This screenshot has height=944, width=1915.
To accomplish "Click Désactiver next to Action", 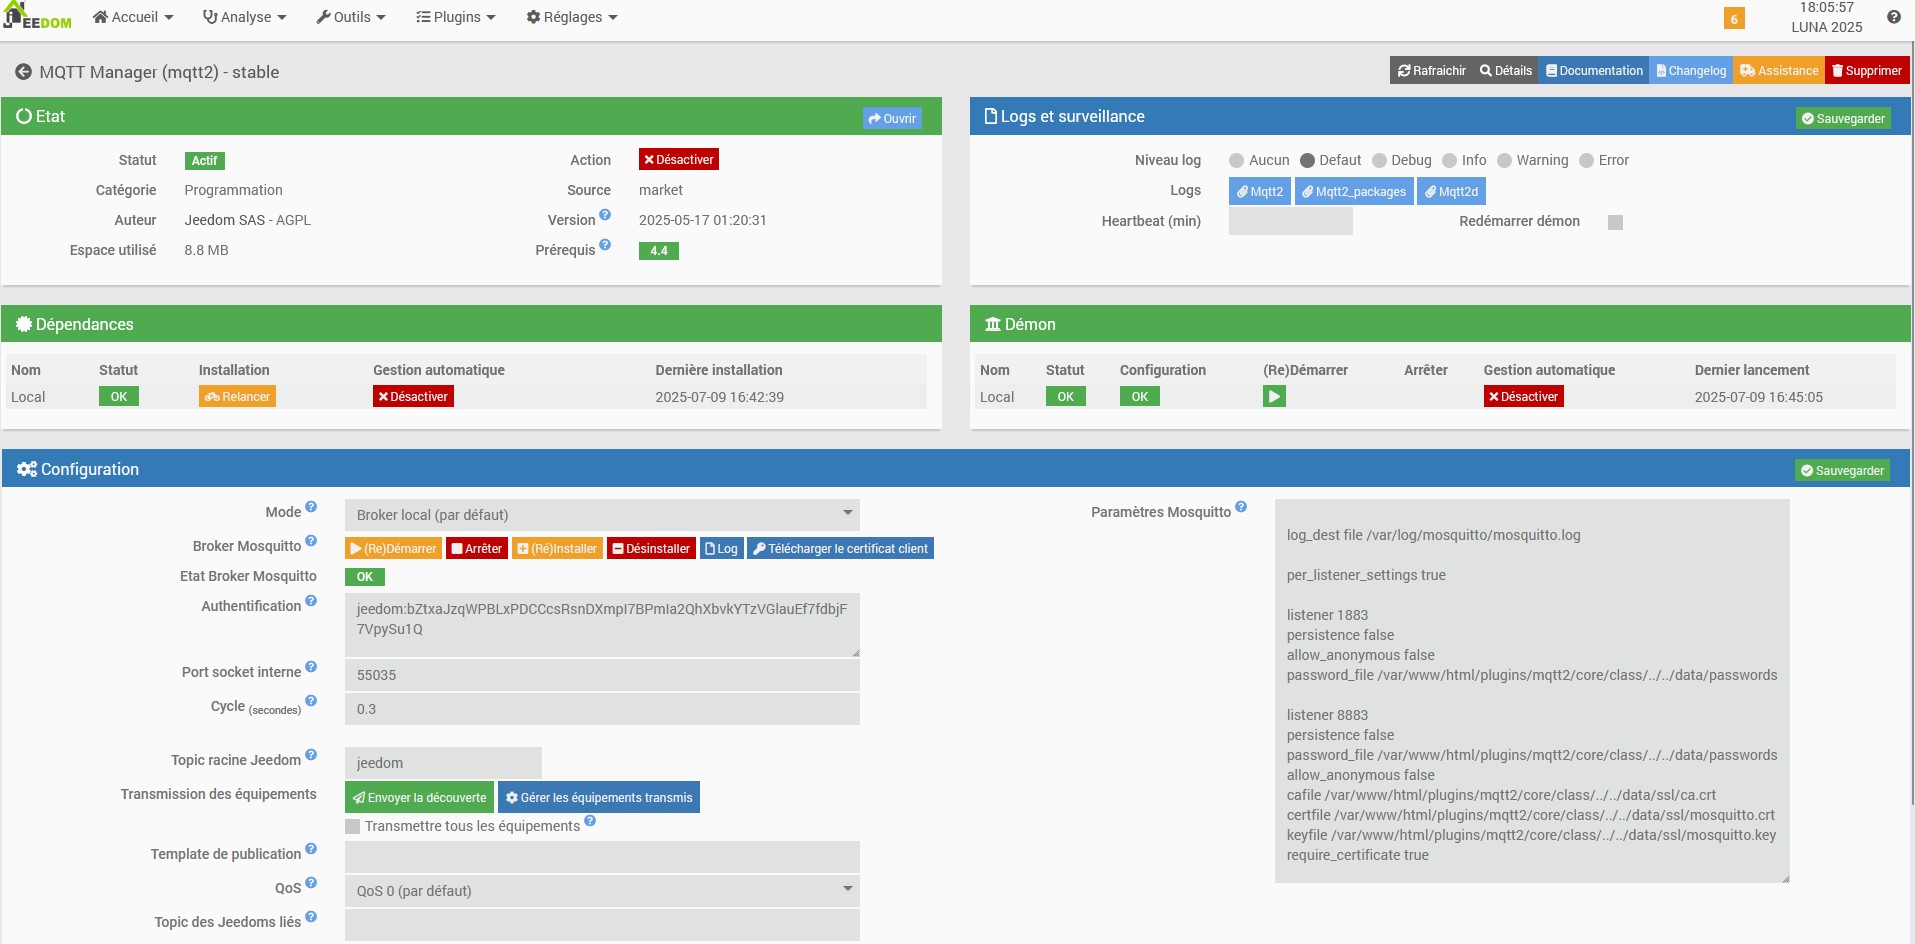I will point(679,160).
